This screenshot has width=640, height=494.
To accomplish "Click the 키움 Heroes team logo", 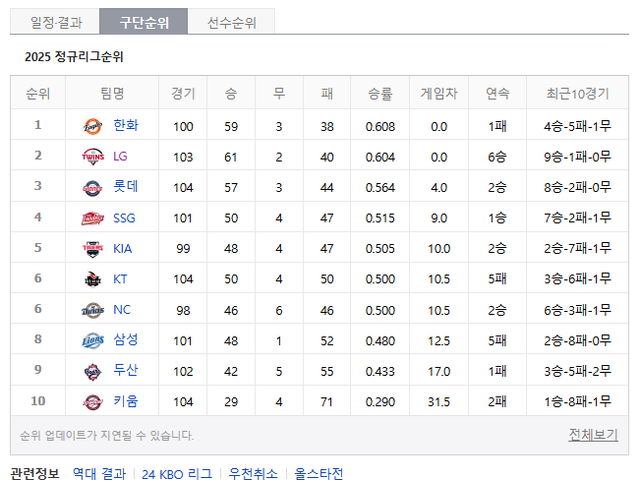I will point(92,402).
